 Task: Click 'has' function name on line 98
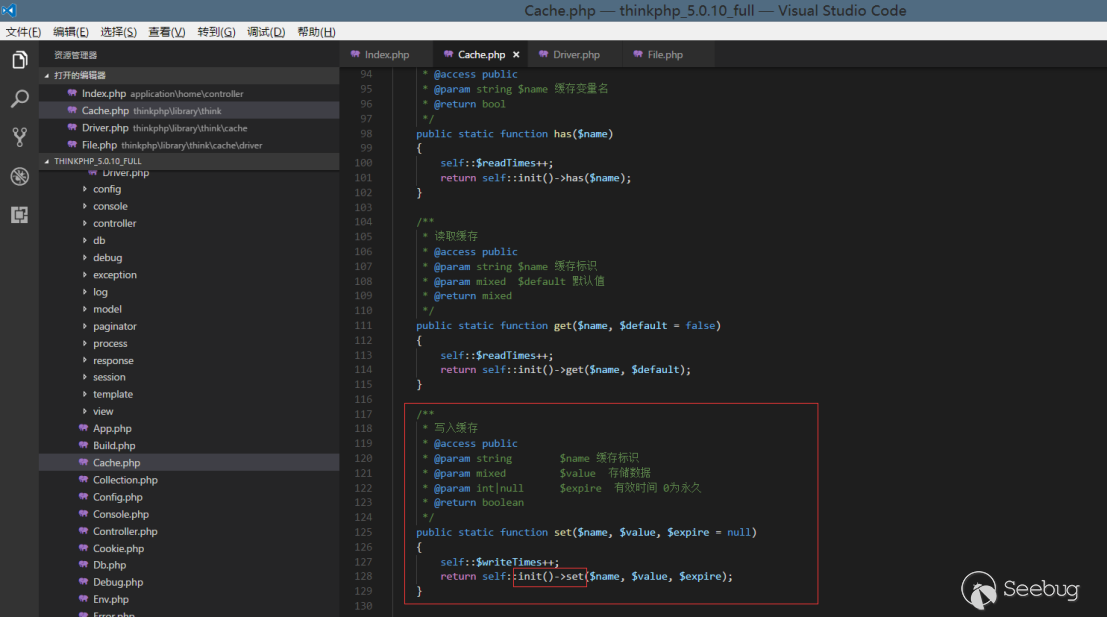(562, 133)
